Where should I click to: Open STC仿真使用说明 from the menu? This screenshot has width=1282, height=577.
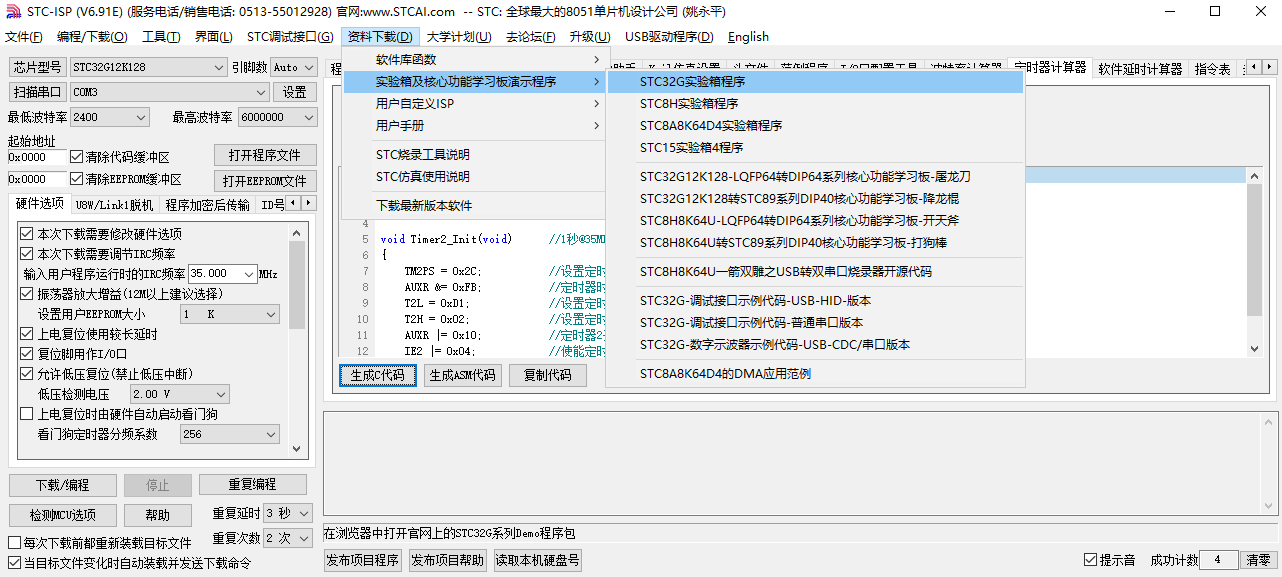[x=474, y=177]
